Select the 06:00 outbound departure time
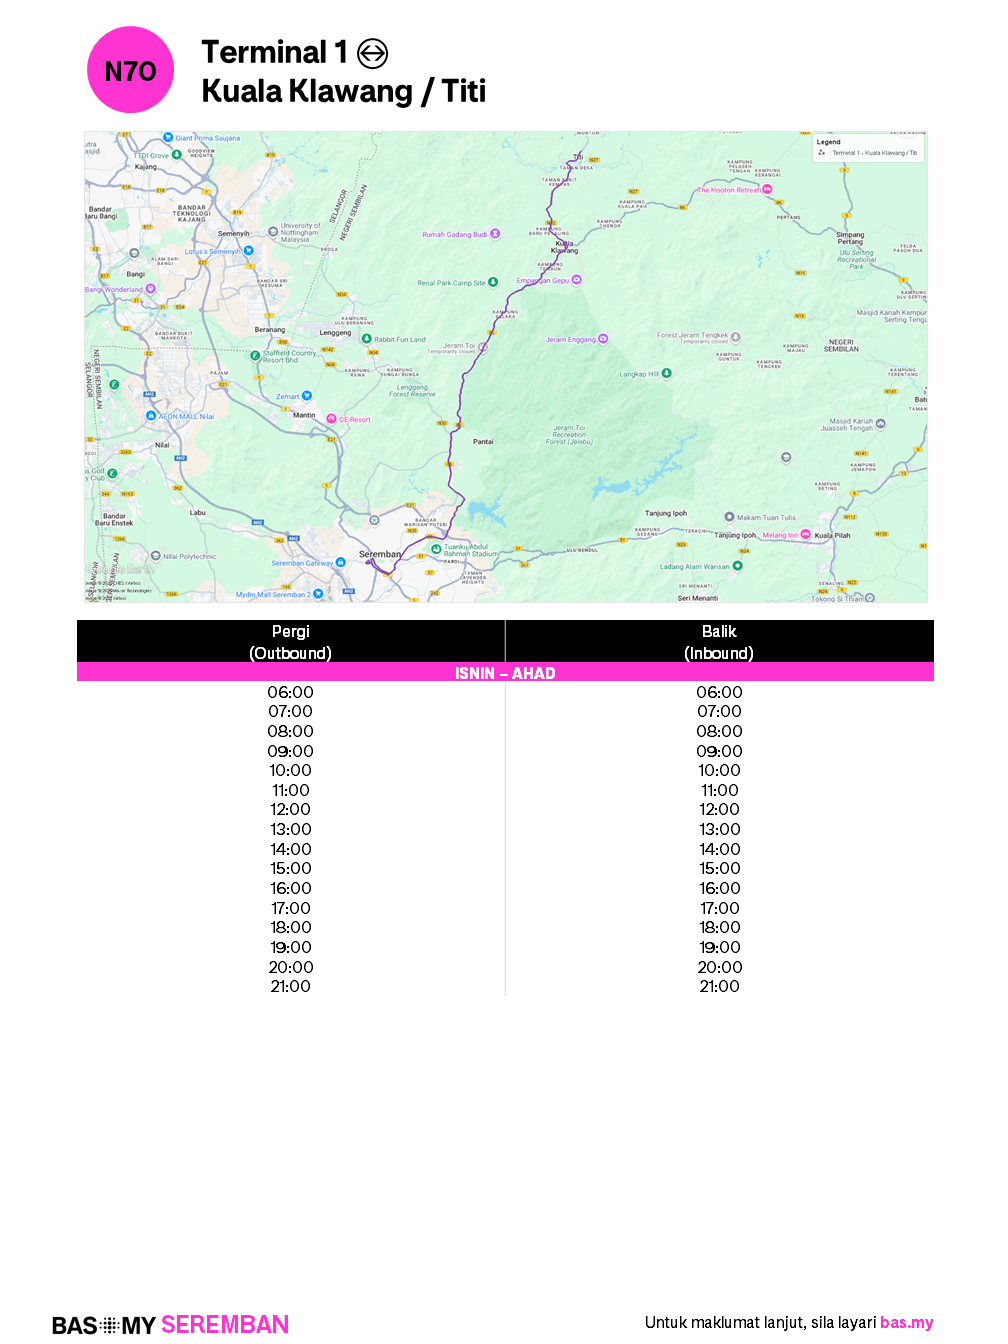Screen dimensions: 1008x1344 [x=290, y=691]
